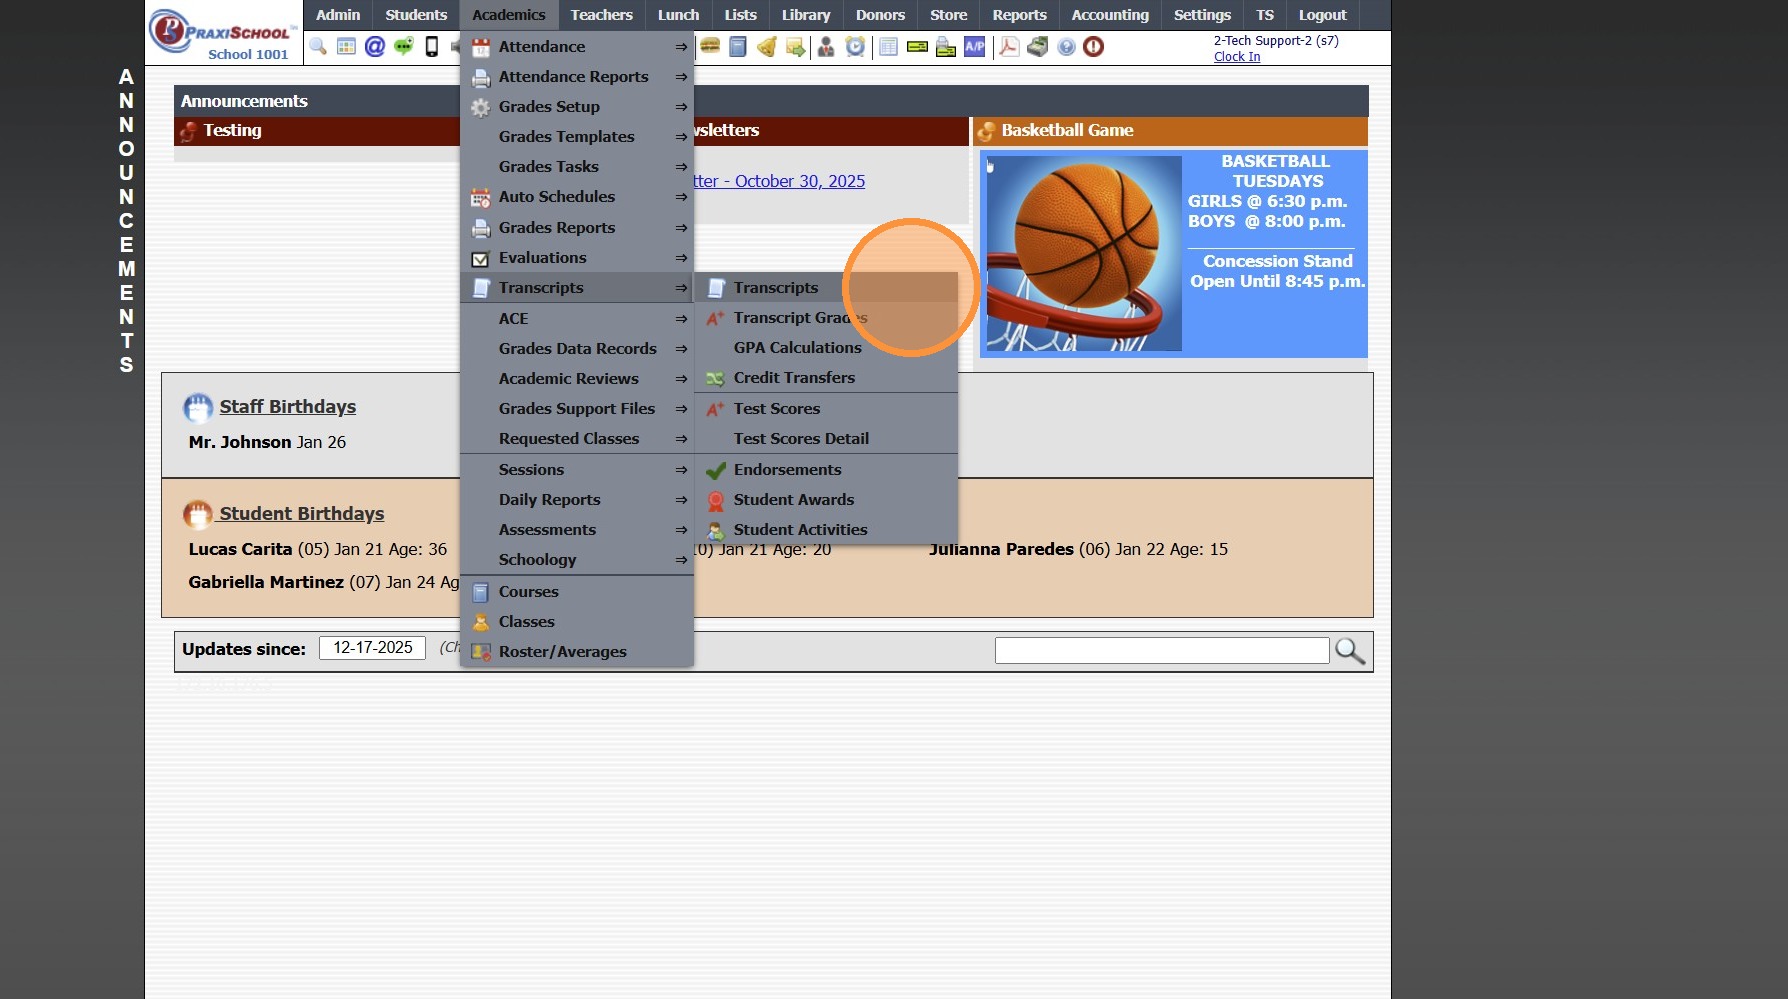
Task: Expand the Grades Templates submenu
Action: coord(577,137)
